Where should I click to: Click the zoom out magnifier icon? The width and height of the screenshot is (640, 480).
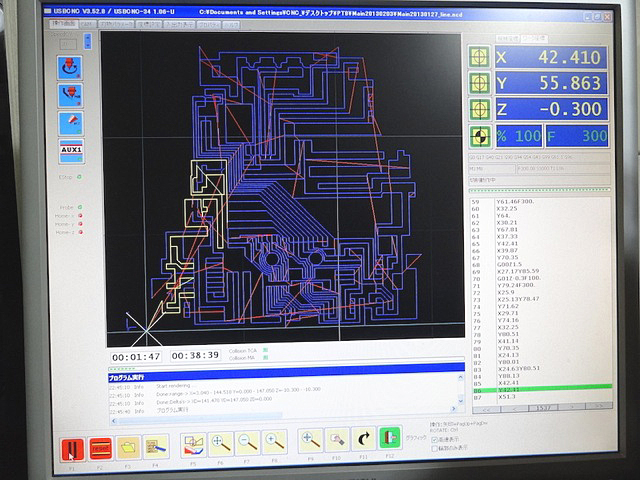248,442
